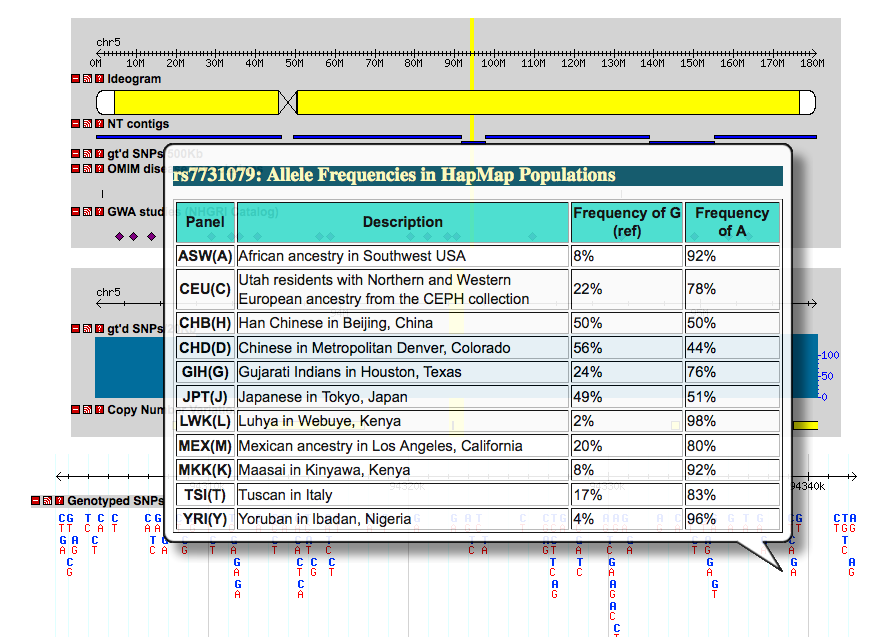
Task: Click the ideogram centromere cross
Action: (x=288, y=103)
